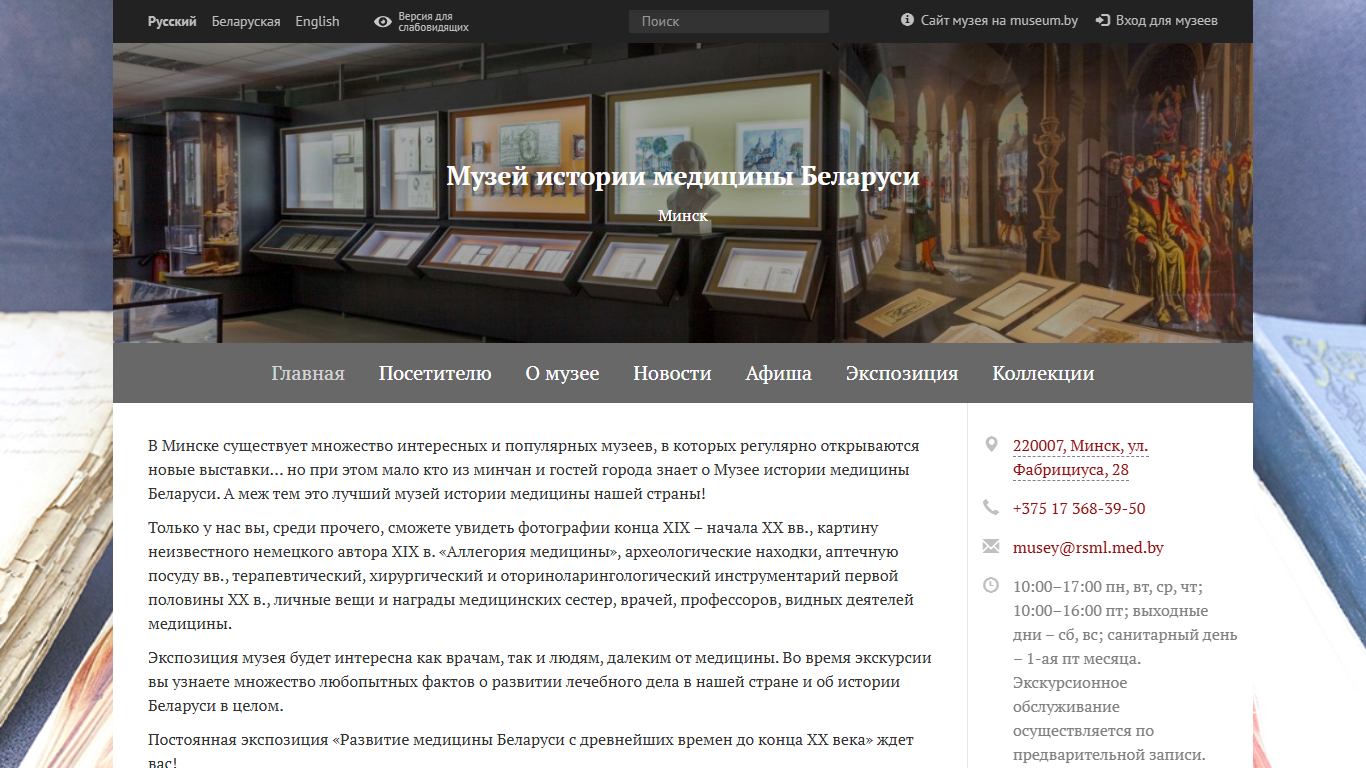Click the clock icon beside opening hours

coord(991,585)
